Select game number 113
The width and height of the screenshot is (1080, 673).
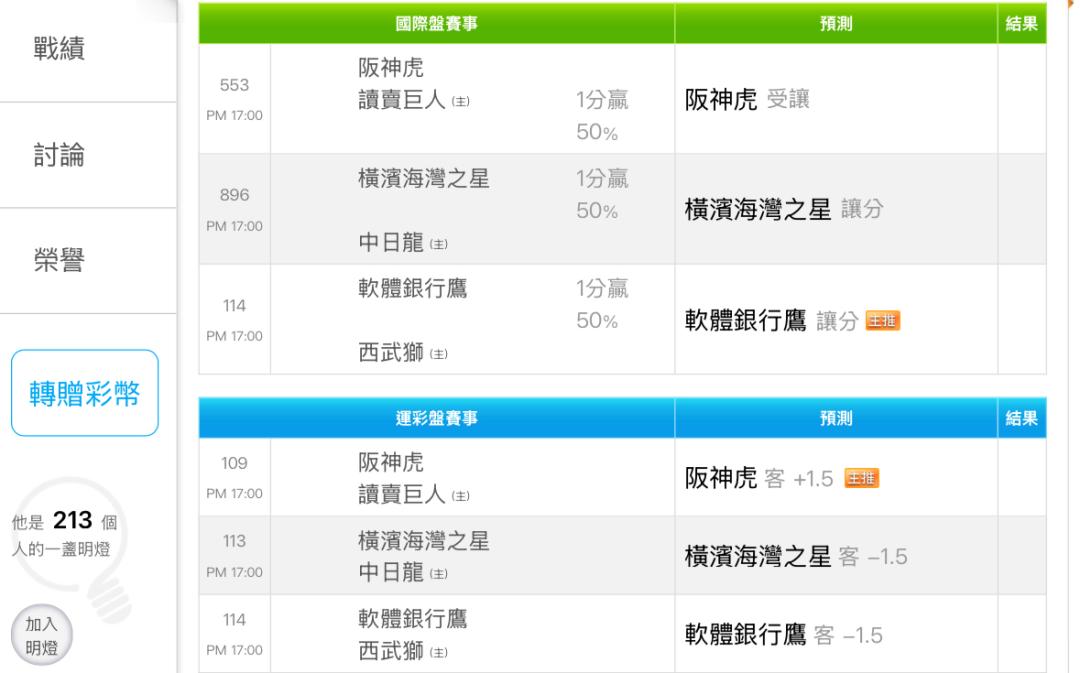point(234,541)
